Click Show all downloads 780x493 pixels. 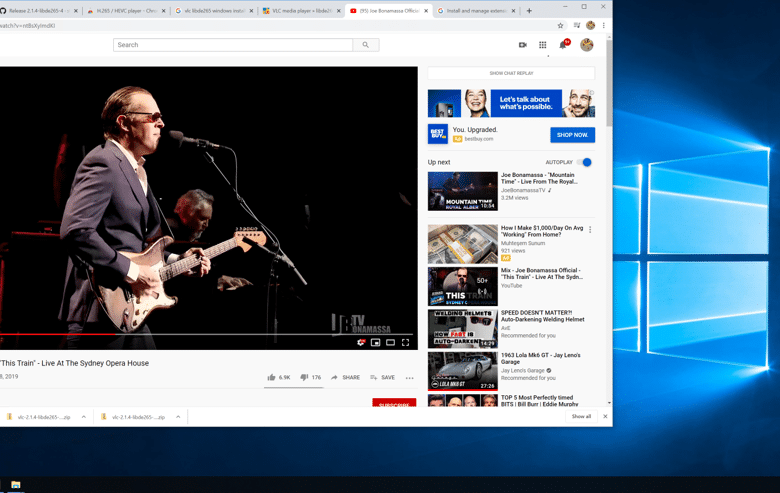[582, 416]
